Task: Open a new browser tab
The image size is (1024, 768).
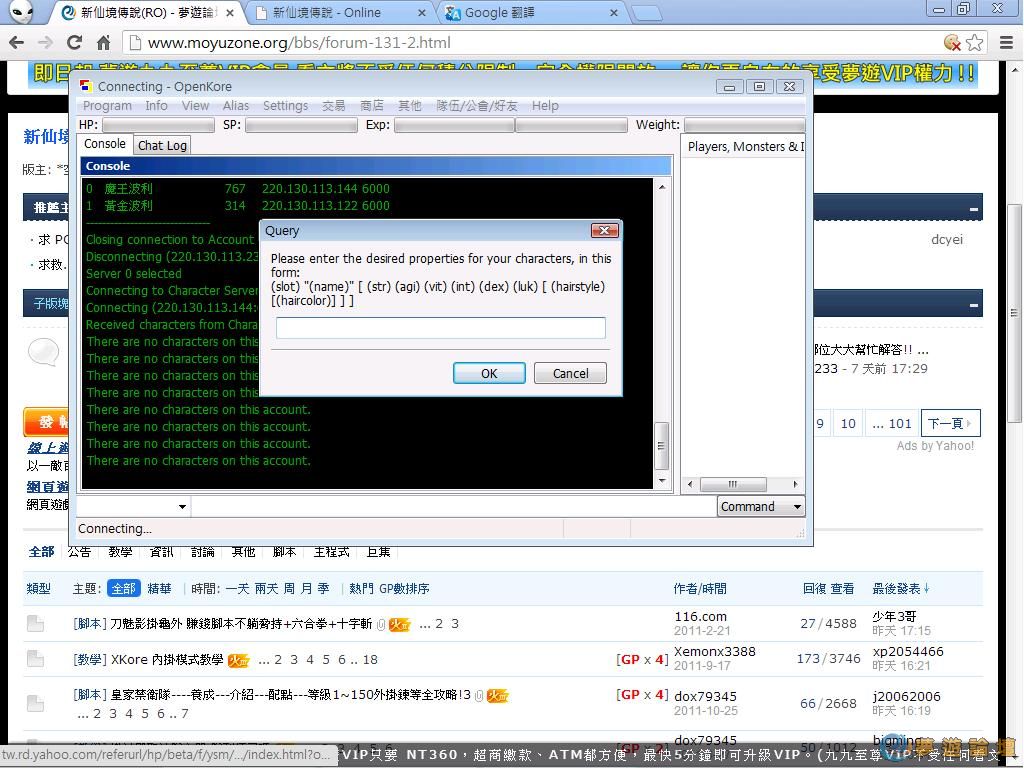Action: pos(647,12)
